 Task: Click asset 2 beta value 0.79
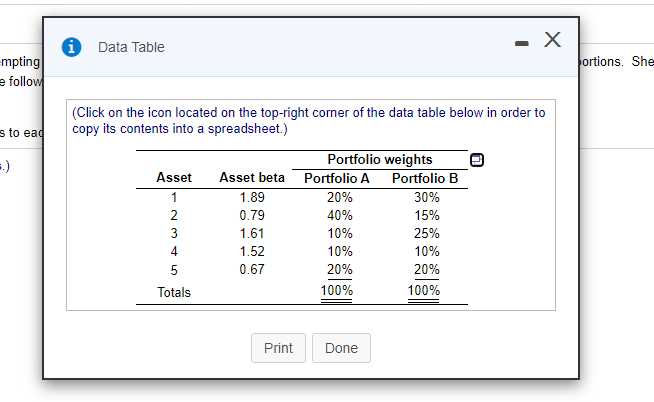click(252, 215)
